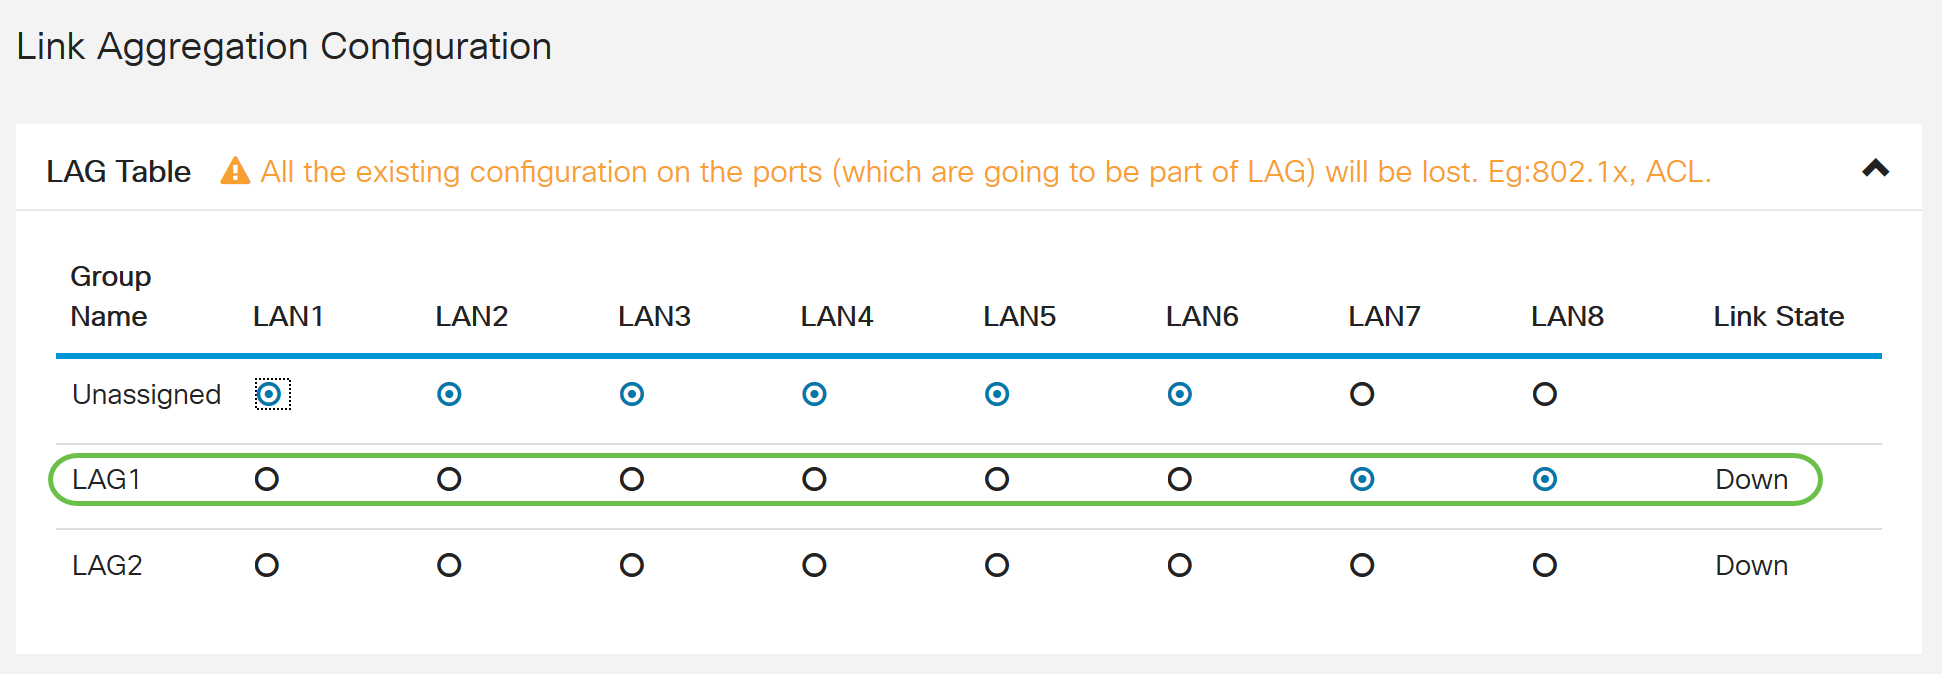Unassign LAN8 by selecting Unassigned radio
This screenshot has height=674, width=1942.
tap(1545, 394)
